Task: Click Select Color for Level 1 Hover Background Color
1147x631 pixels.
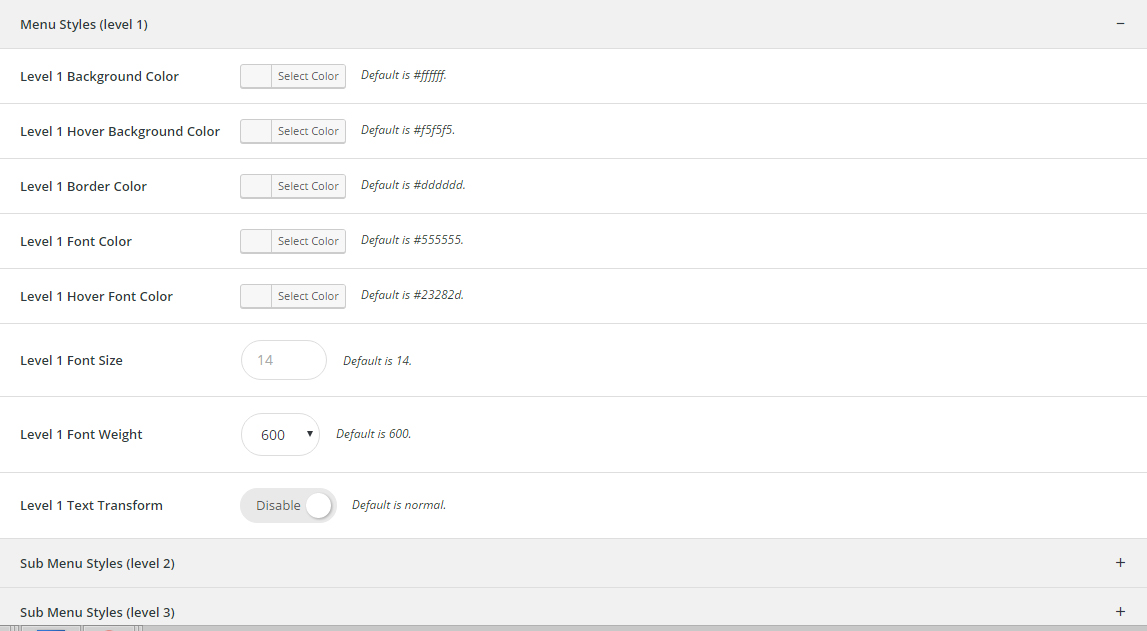Action: 308,131
